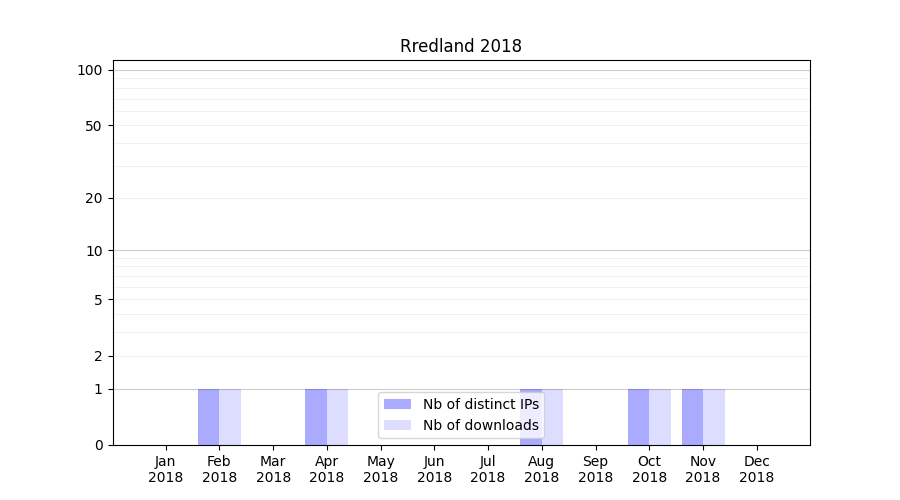Click the 'Nb of distinct IPs' legend swatch
The width and height of the screenshot is (900, 500).
click(397, 404)
